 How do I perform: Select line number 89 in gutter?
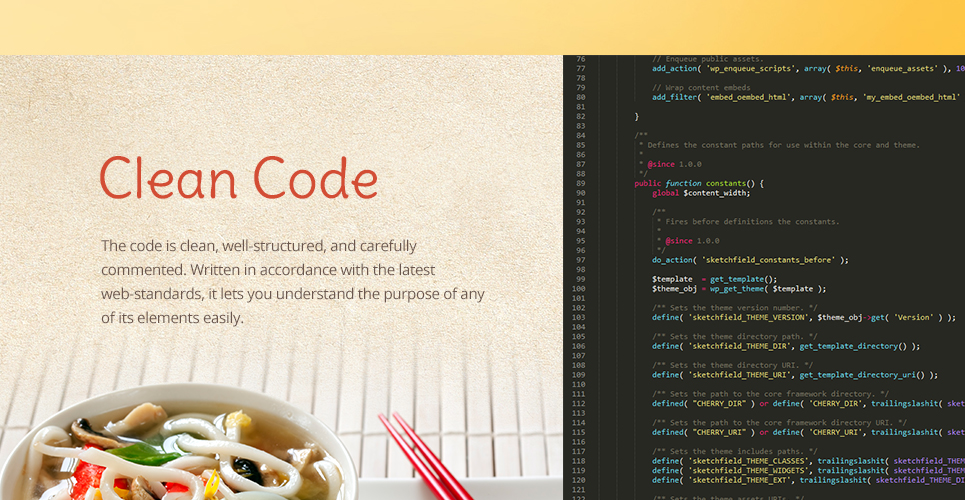pos(580,183)
